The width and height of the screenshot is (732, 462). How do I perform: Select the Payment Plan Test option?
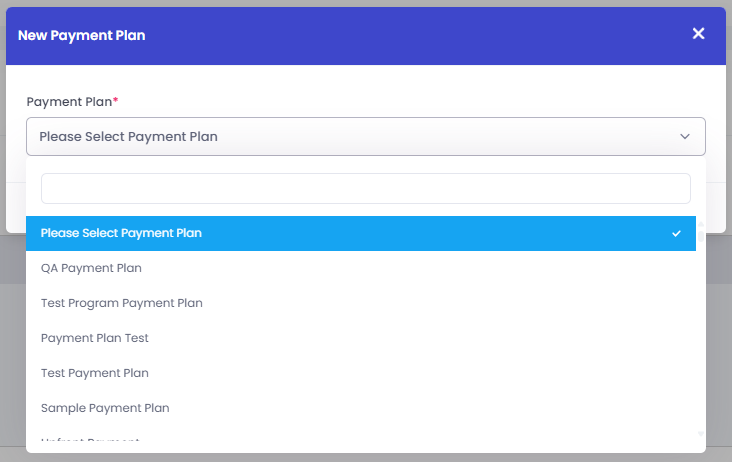[x=95, y=338]
